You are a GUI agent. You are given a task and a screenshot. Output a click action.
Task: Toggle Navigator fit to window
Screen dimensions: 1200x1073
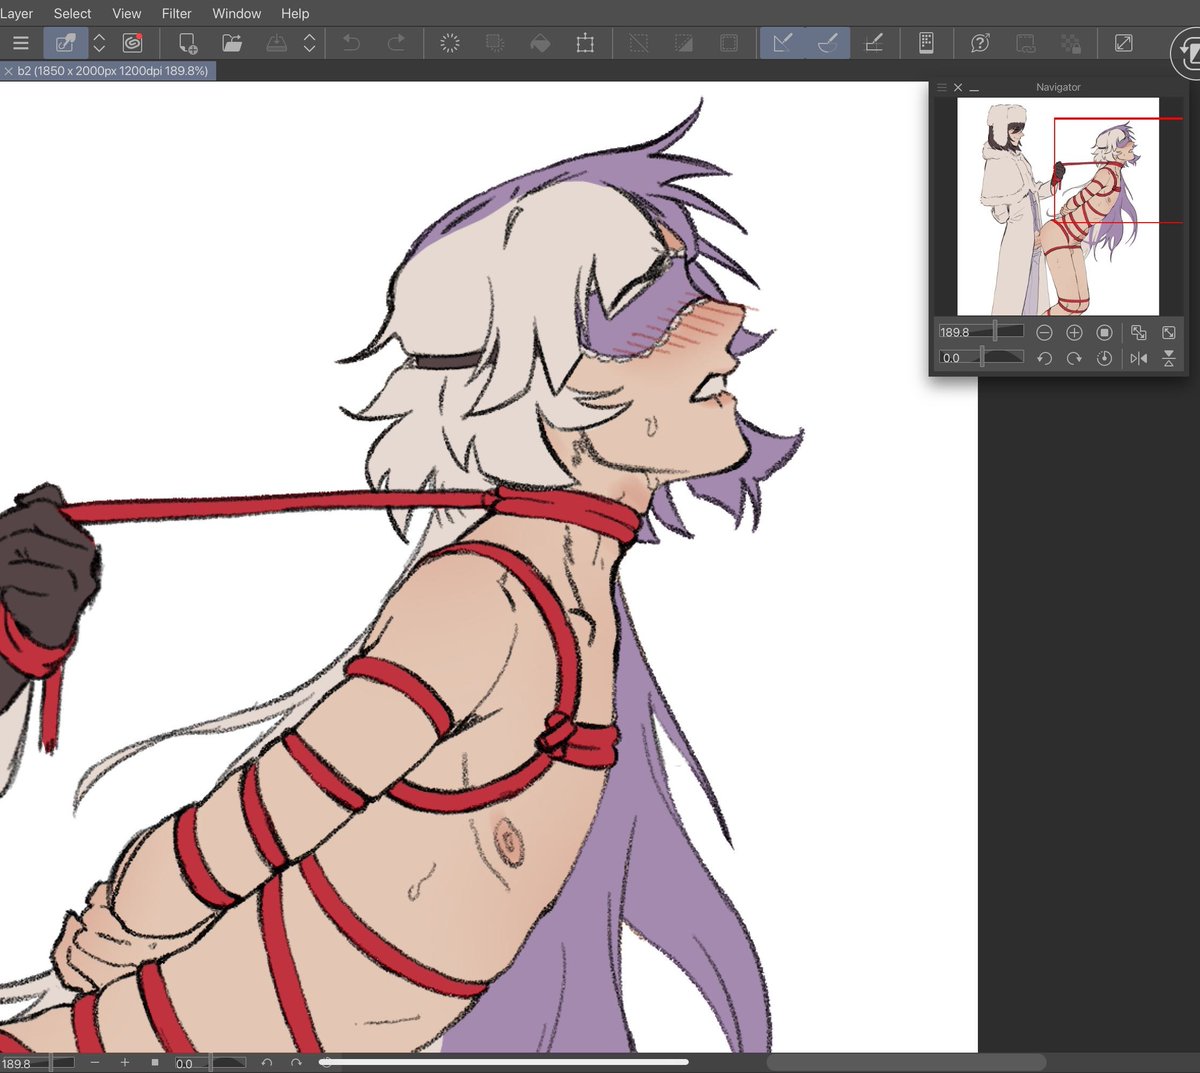click(1168, 332)
